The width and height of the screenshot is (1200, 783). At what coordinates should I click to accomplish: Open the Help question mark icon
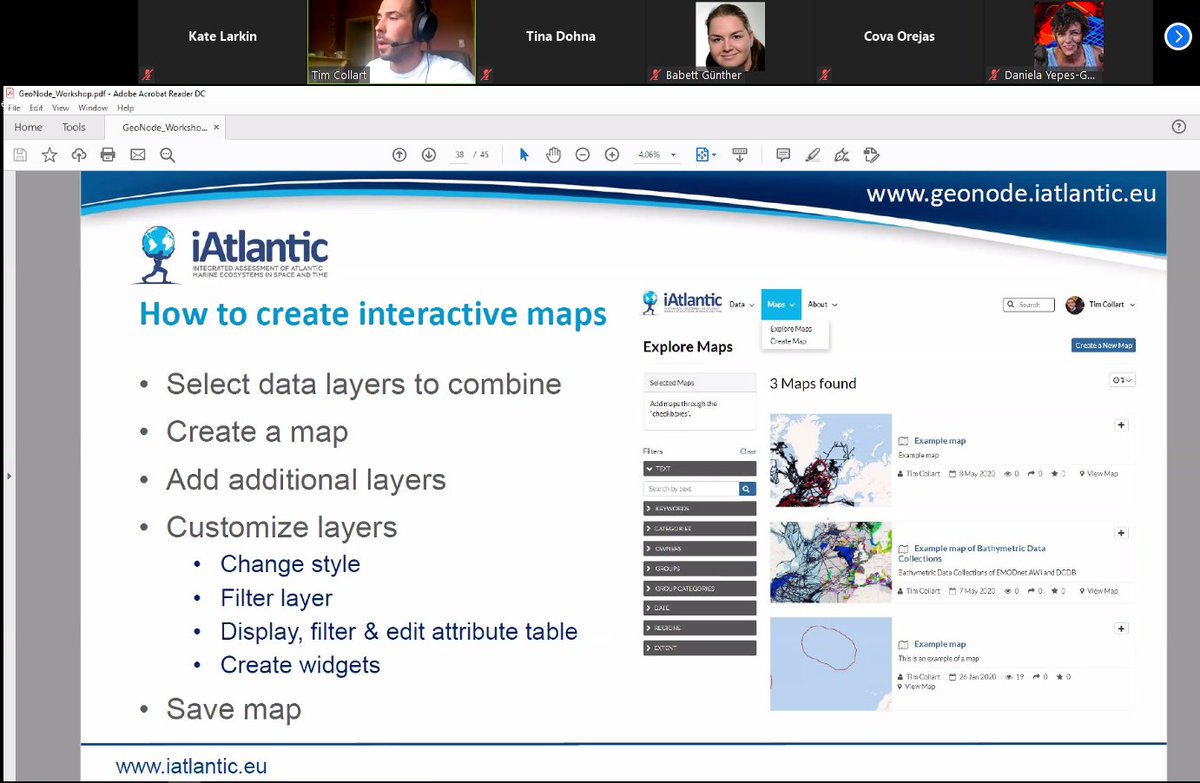pyautogui.click(x=1178, y=127)
